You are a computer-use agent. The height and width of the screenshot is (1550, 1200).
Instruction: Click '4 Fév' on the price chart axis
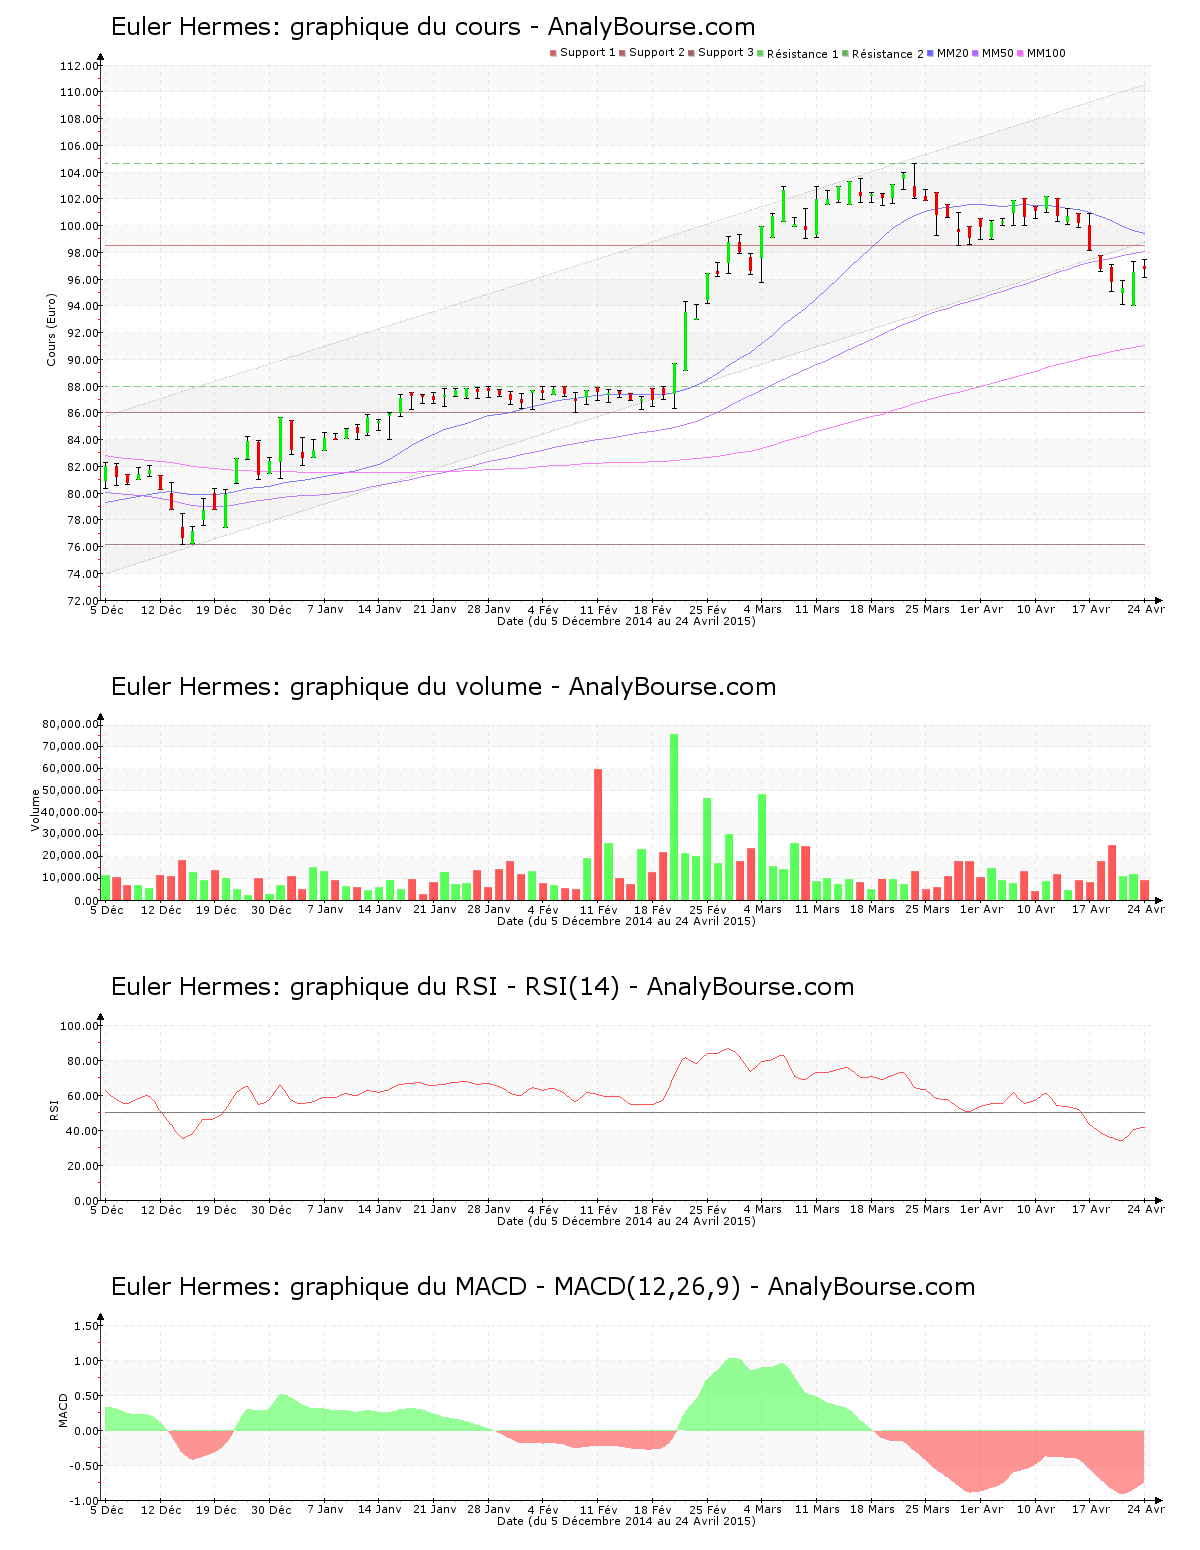543,610
